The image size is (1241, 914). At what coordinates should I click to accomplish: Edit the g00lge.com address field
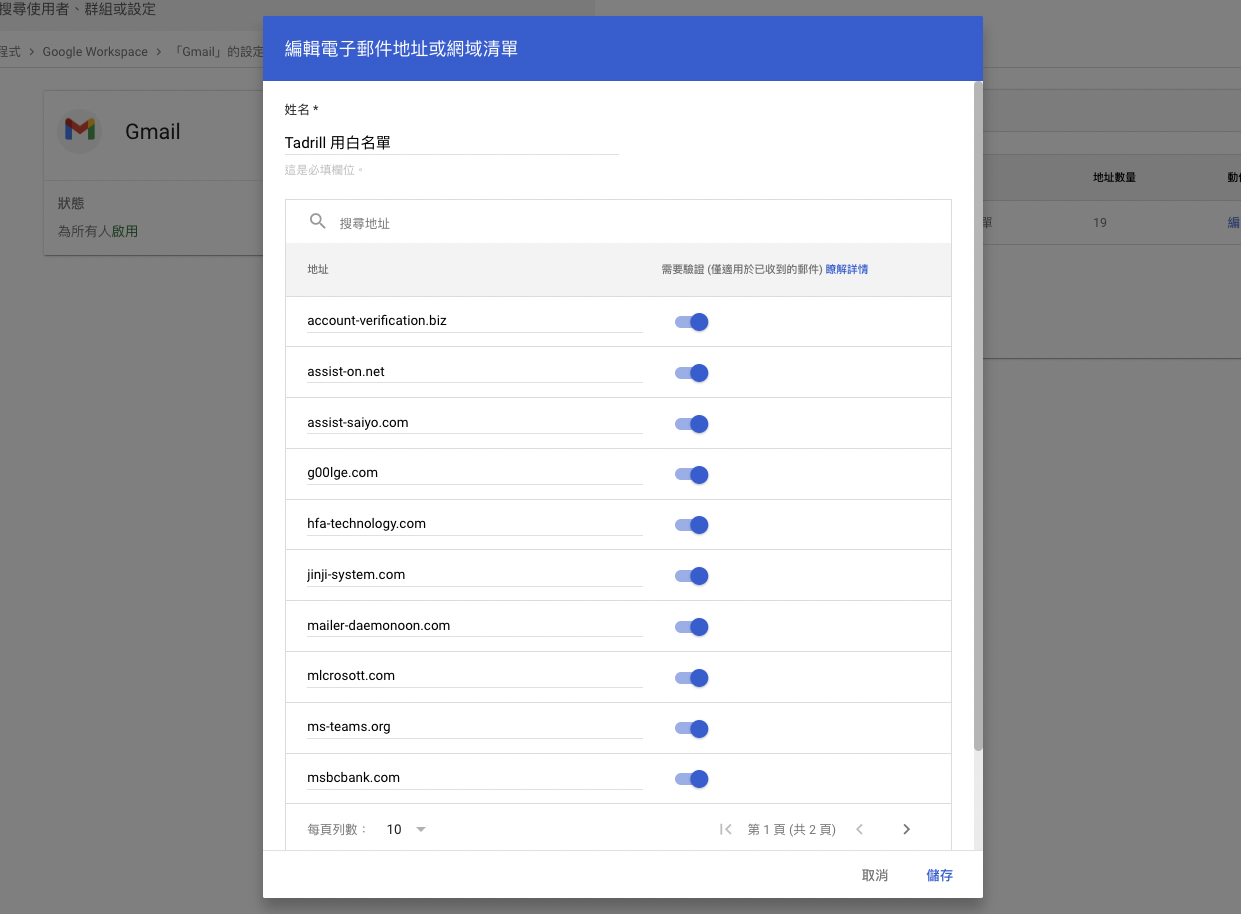coord(475,473)
